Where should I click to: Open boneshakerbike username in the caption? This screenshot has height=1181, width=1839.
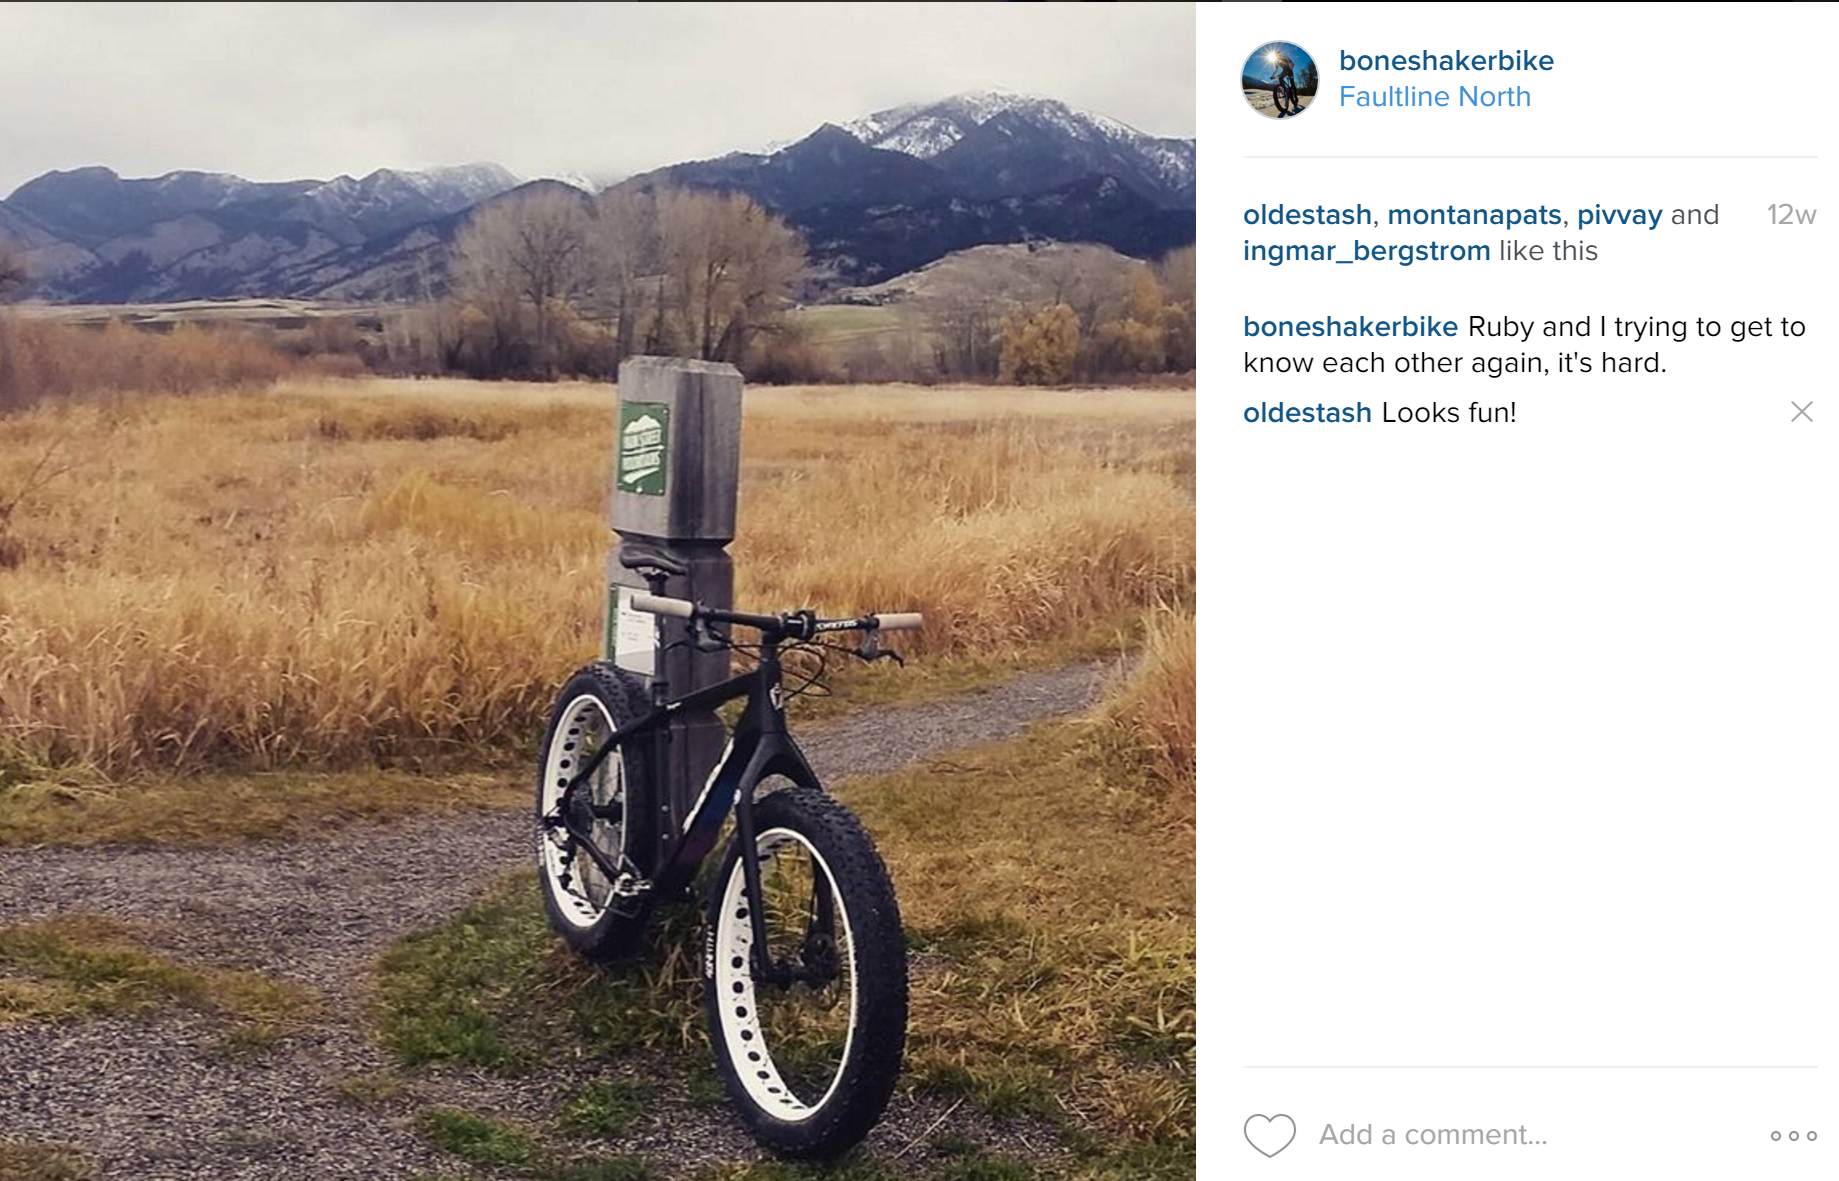(1350, 327)
